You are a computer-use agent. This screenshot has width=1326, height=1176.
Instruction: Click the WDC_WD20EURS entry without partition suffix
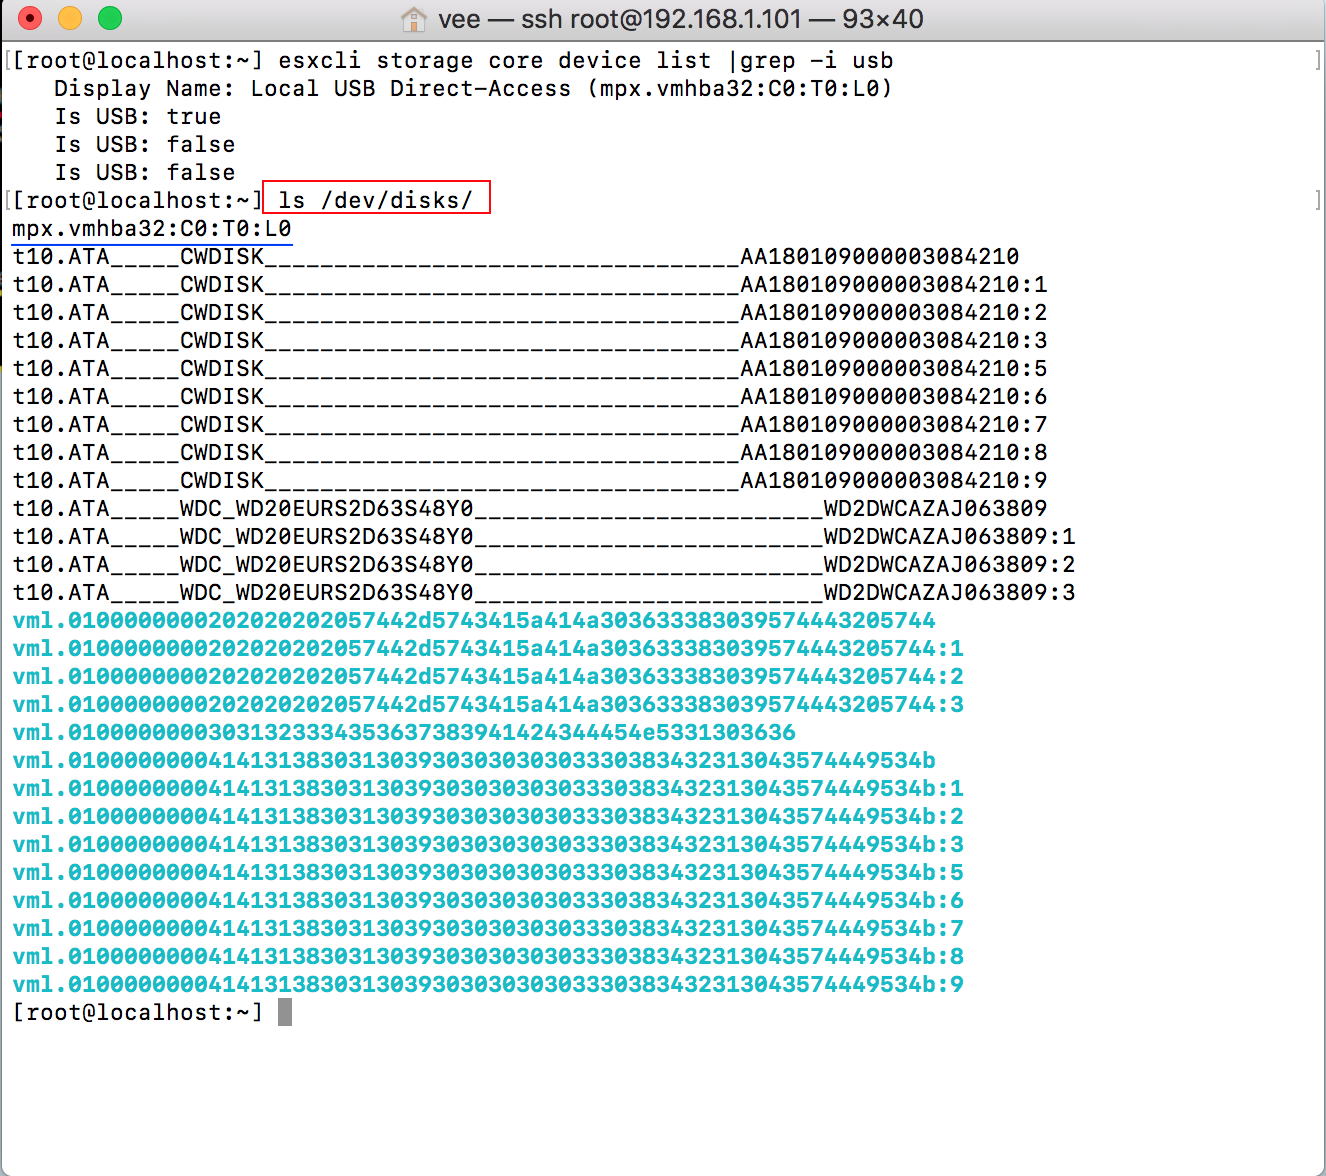(529, 509)
